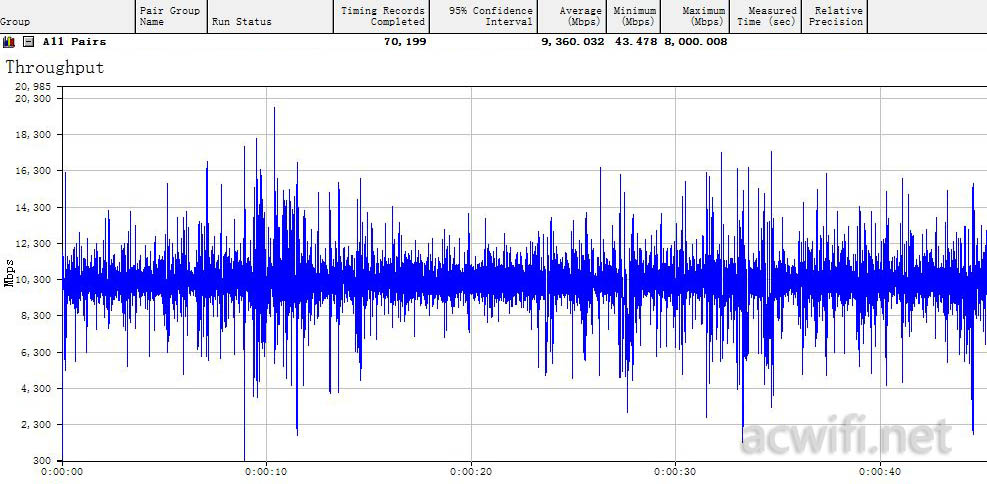The image size is (987, 484).
Task: Click the All Pairs group chart icon
Action: 9,42
